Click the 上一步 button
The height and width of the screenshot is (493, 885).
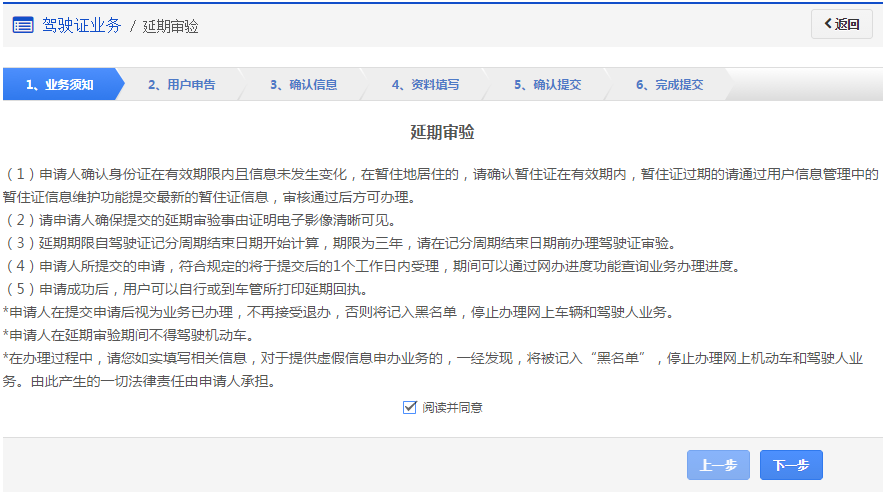pos(718,465)
